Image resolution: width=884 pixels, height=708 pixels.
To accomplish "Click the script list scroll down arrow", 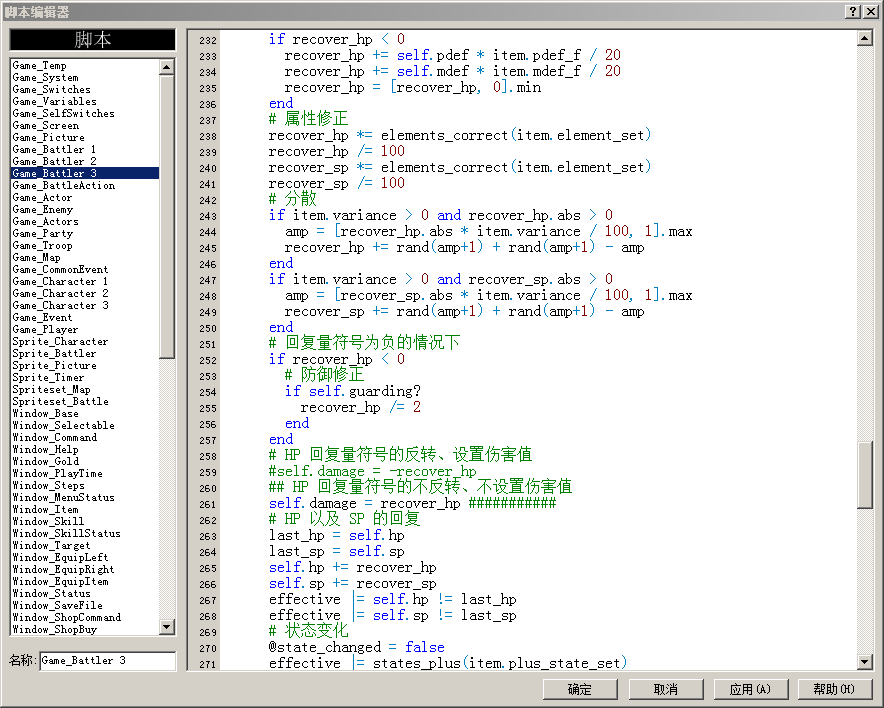I will [x=166, y=627].
